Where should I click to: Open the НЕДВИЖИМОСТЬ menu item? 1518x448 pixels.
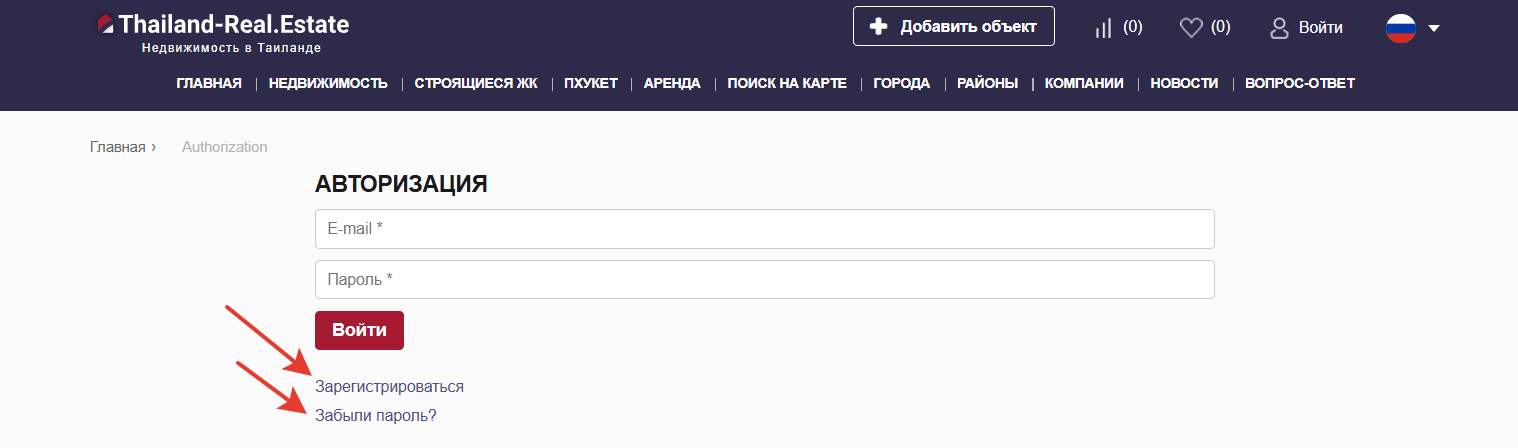[328, 83]
